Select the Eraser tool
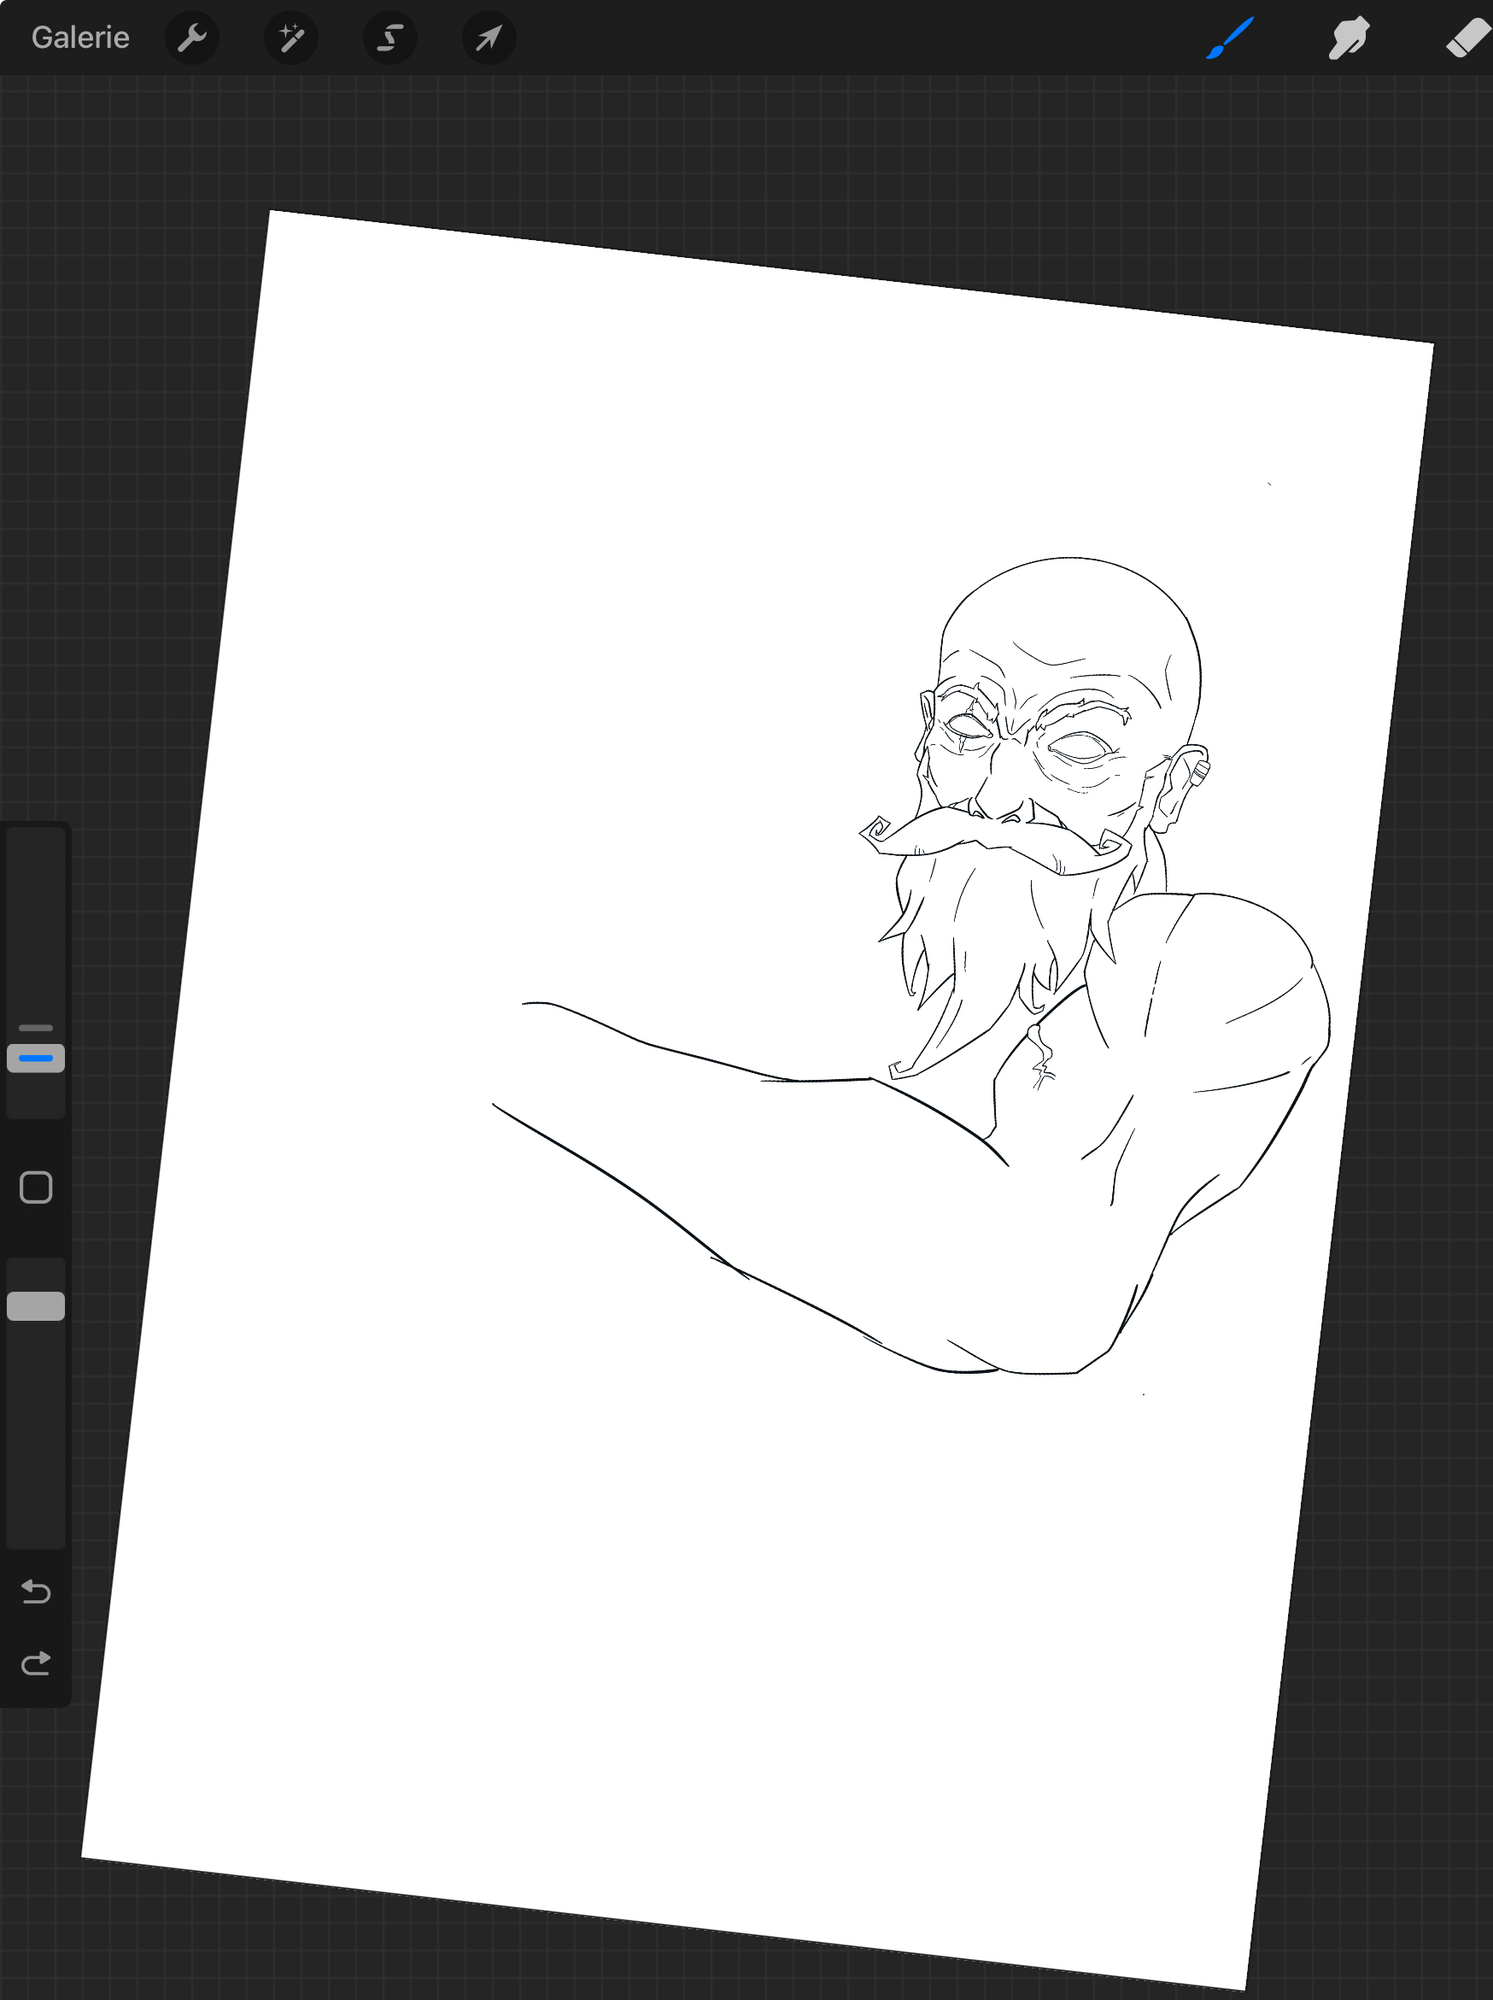Image resolution: width=1493 pixels, height=2000 pixels. pos(1467,38)
